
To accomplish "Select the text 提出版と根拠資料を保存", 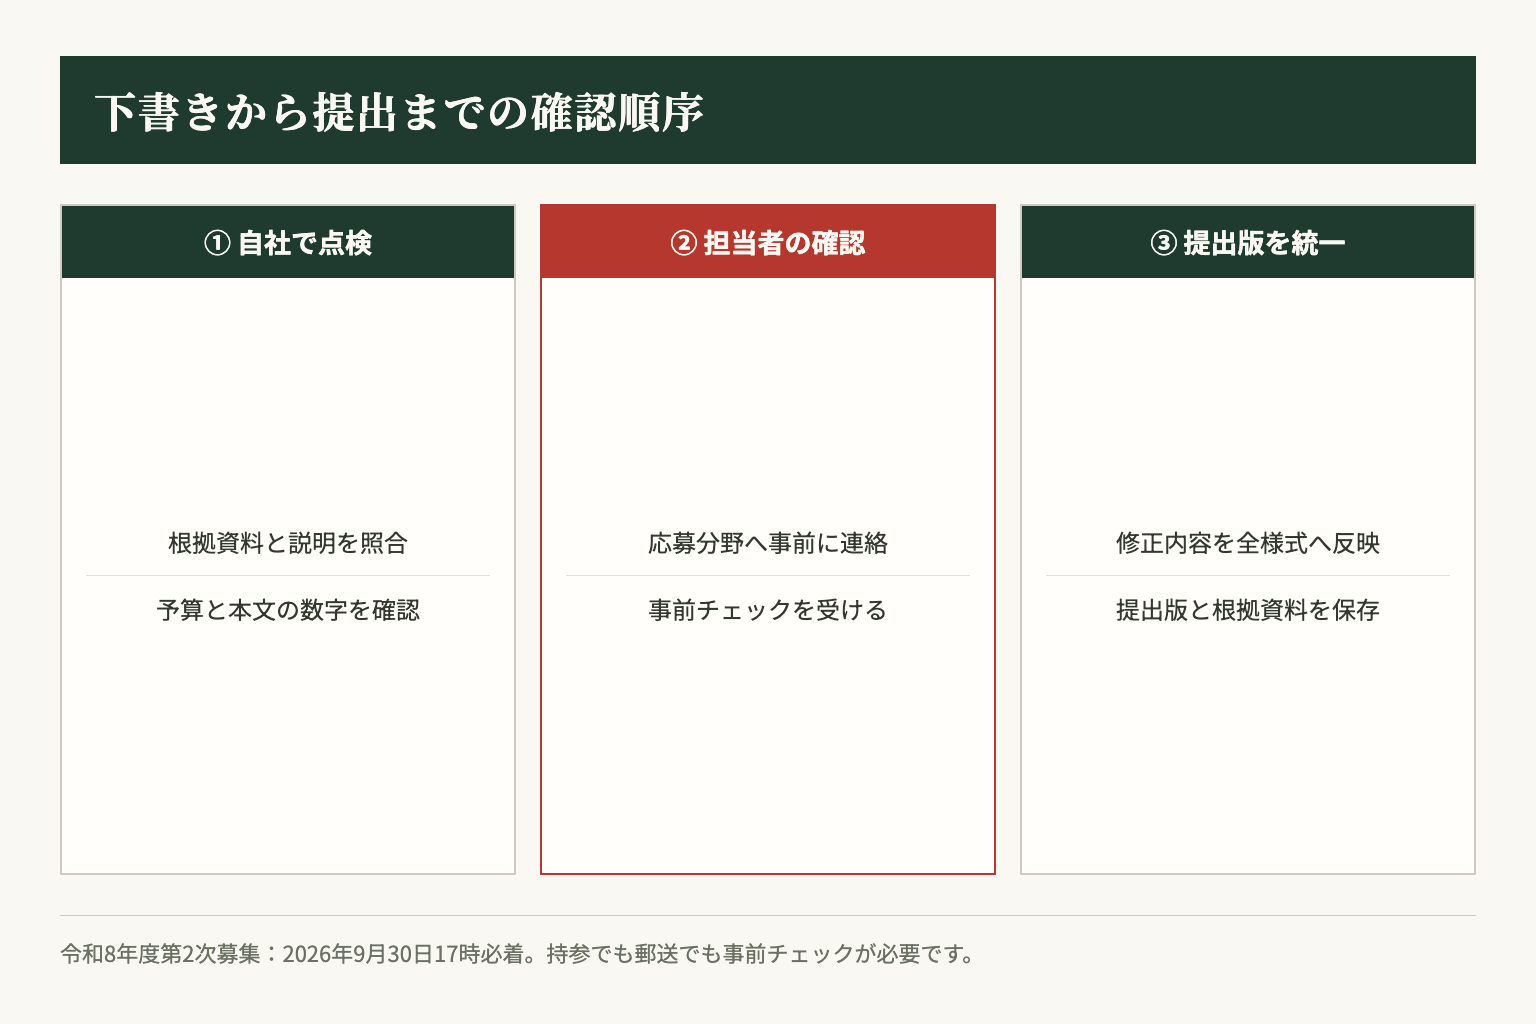I will point(1248,610).
